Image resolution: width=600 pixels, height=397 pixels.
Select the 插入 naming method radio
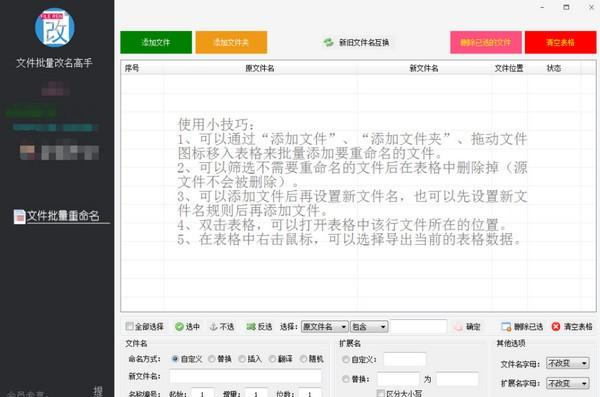point(242,359)
